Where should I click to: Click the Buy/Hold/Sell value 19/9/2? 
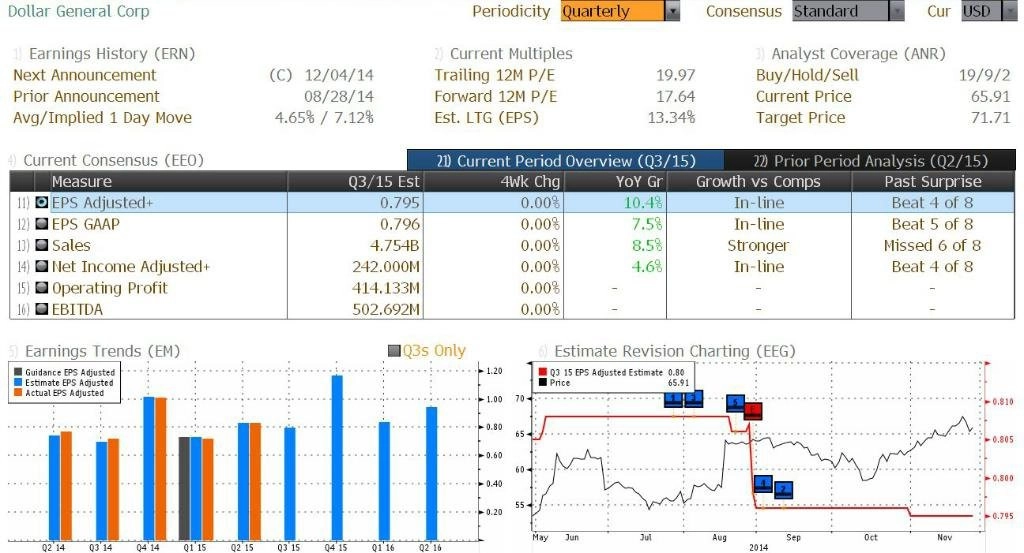984,75
